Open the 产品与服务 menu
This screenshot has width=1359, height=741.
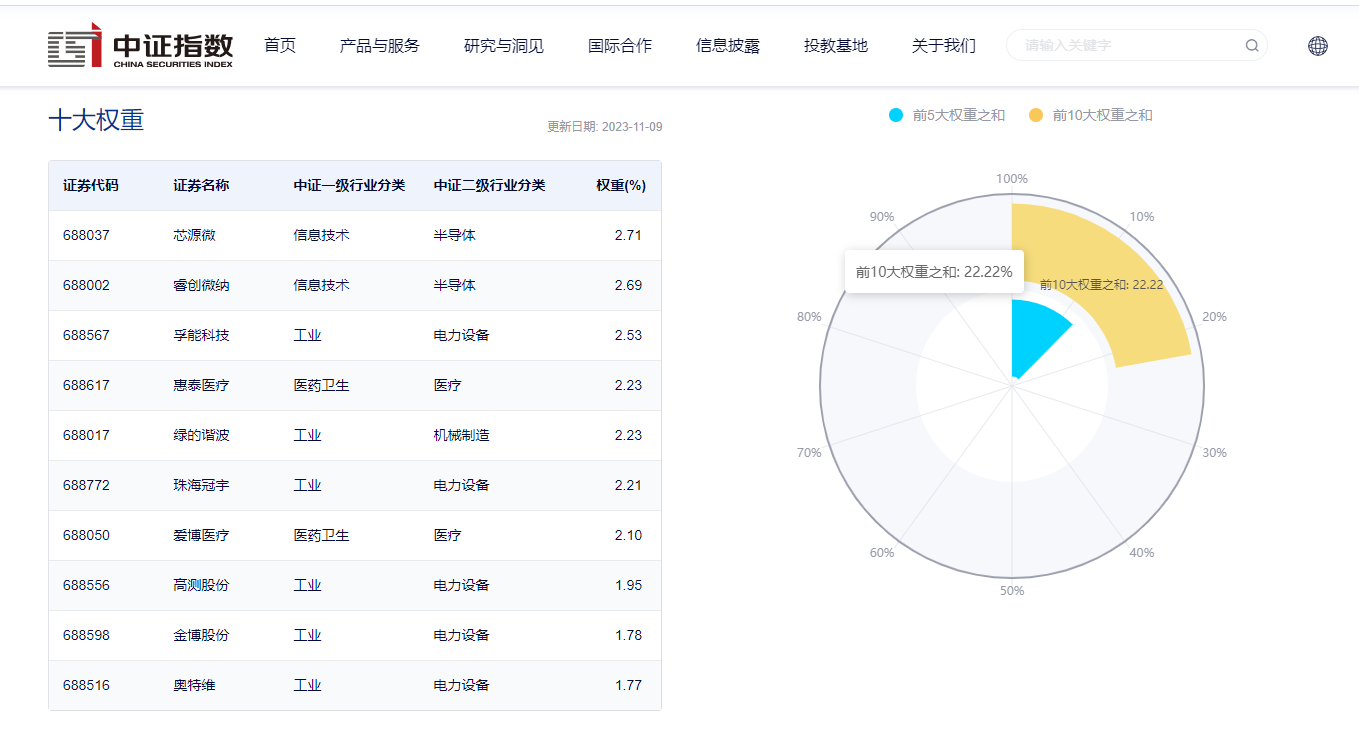pos(378,45)
